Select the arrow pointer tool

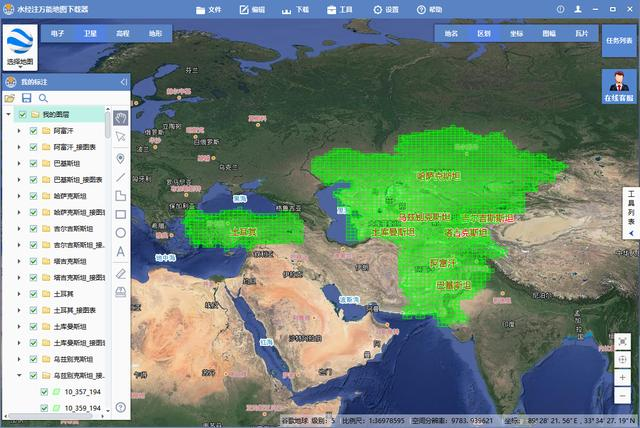[x=120, y=136]
